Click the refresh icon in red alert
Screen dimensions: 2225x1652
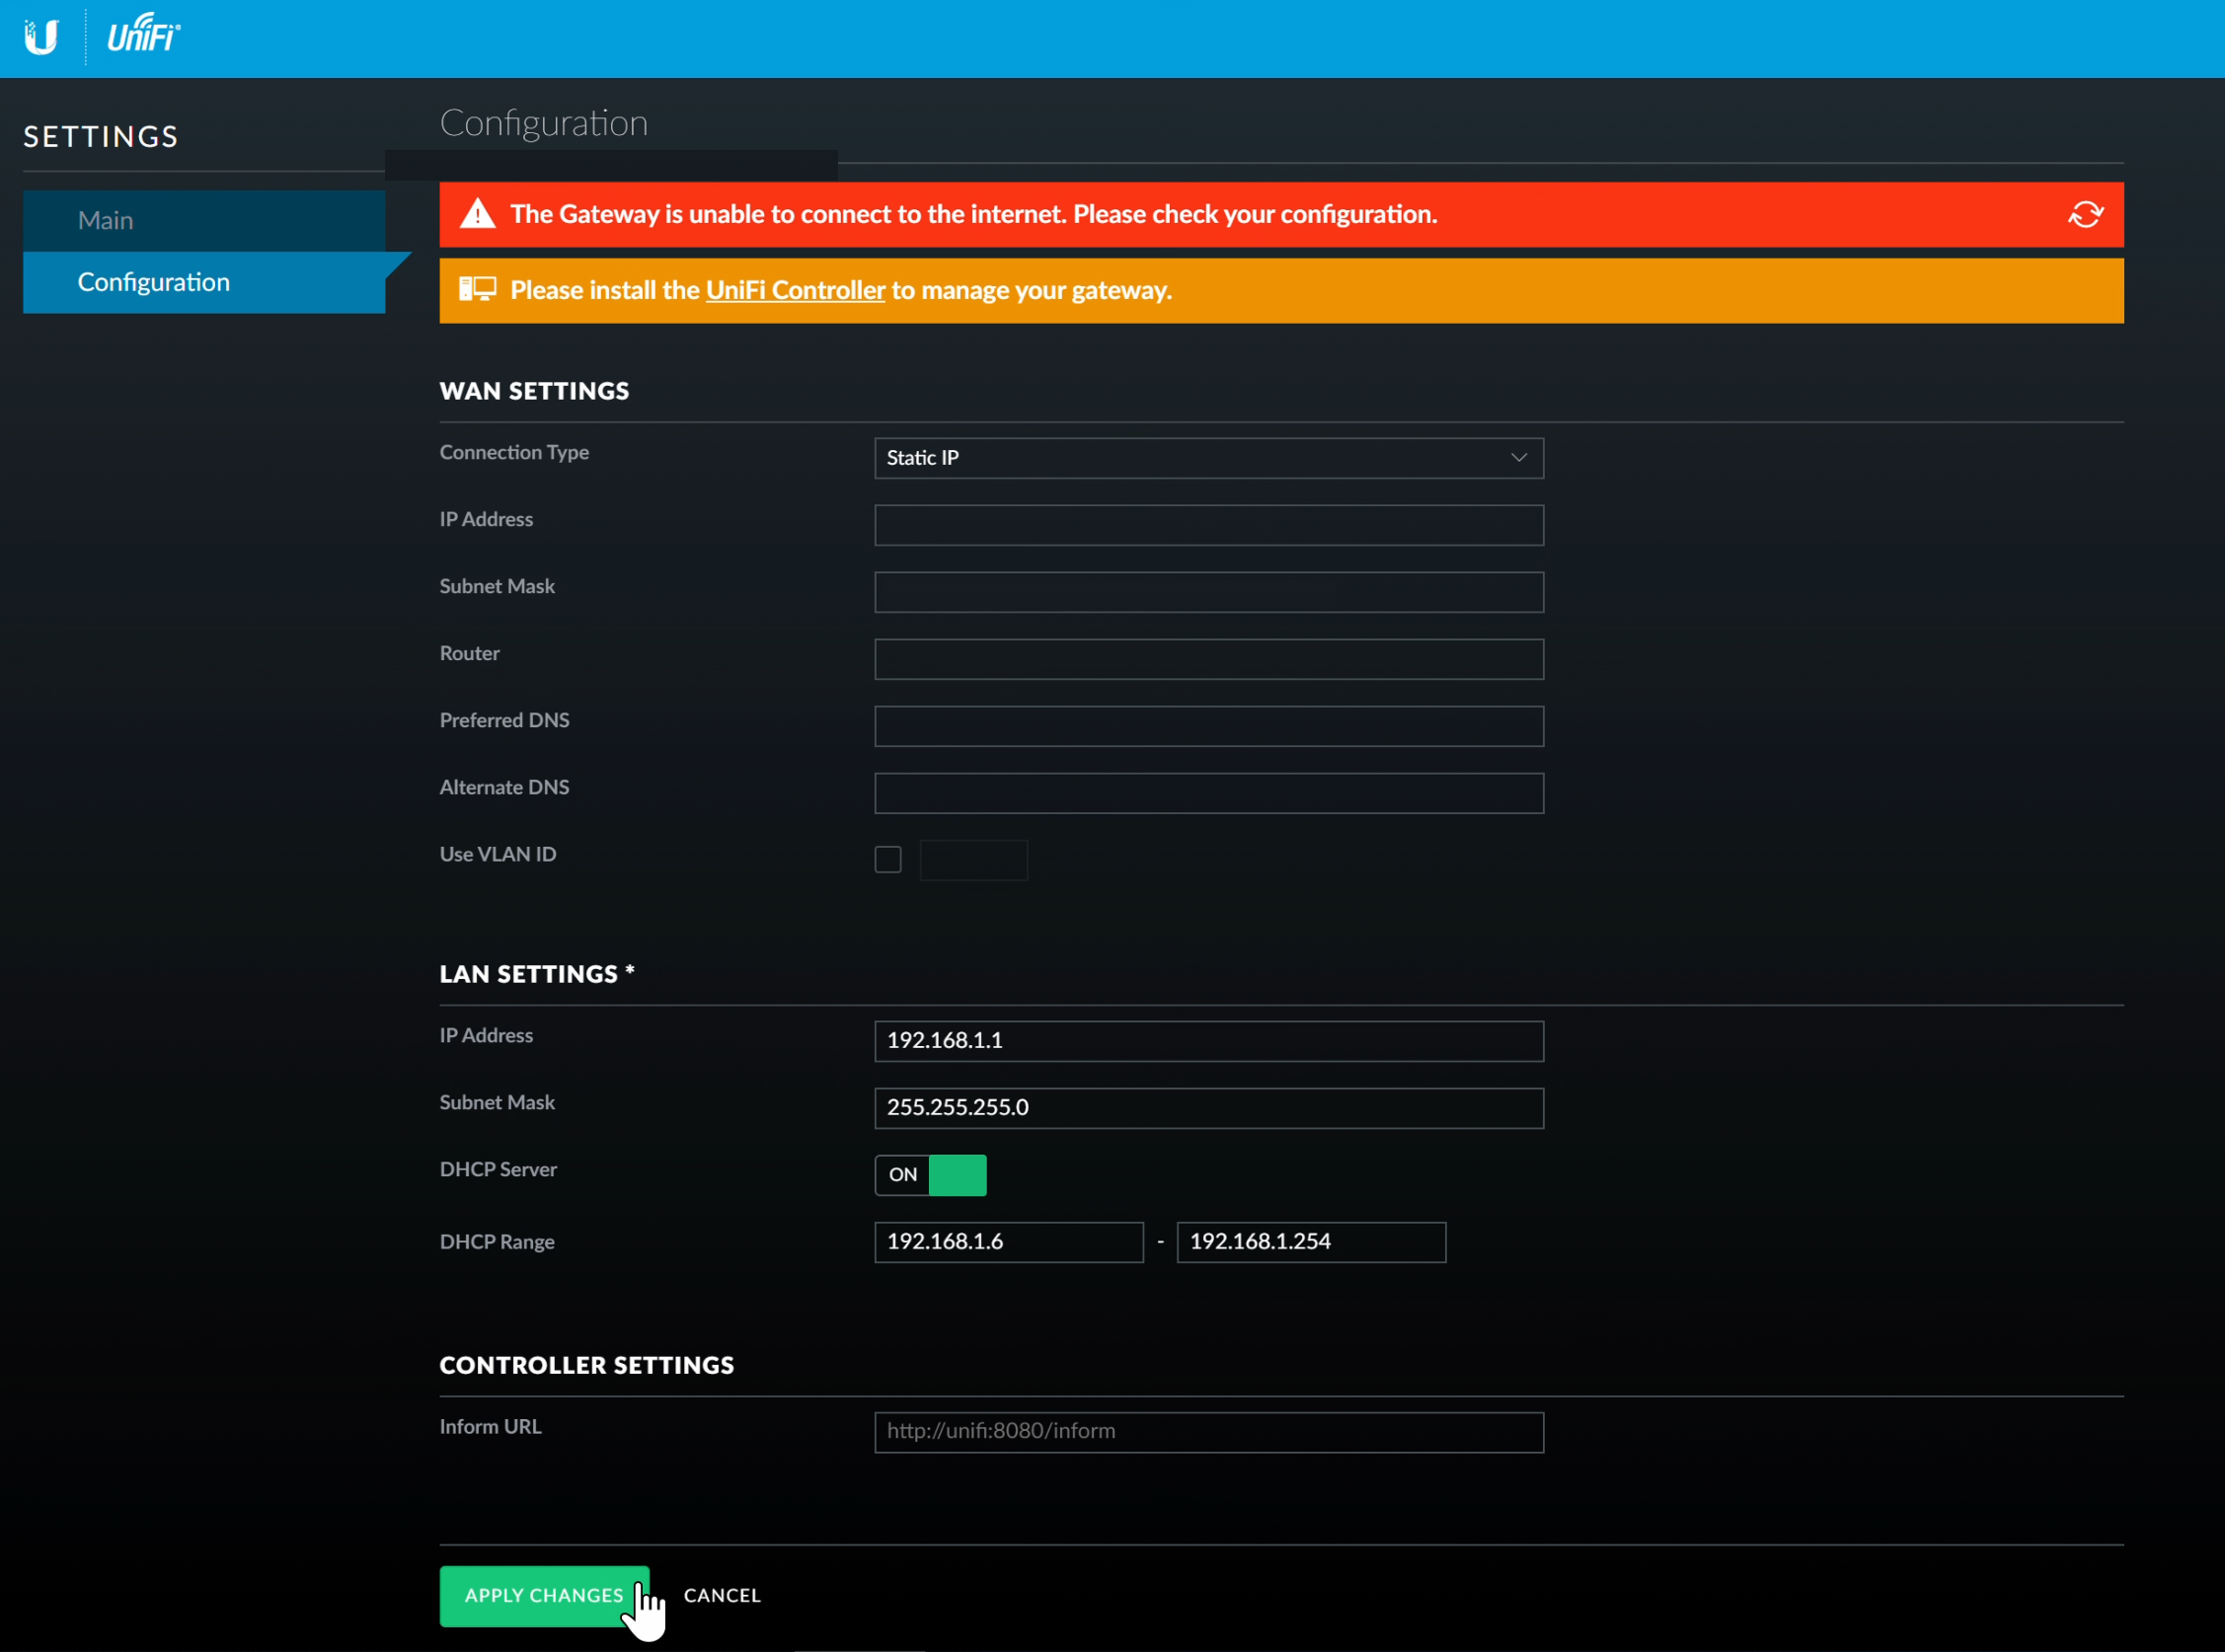click(2085, 214)
